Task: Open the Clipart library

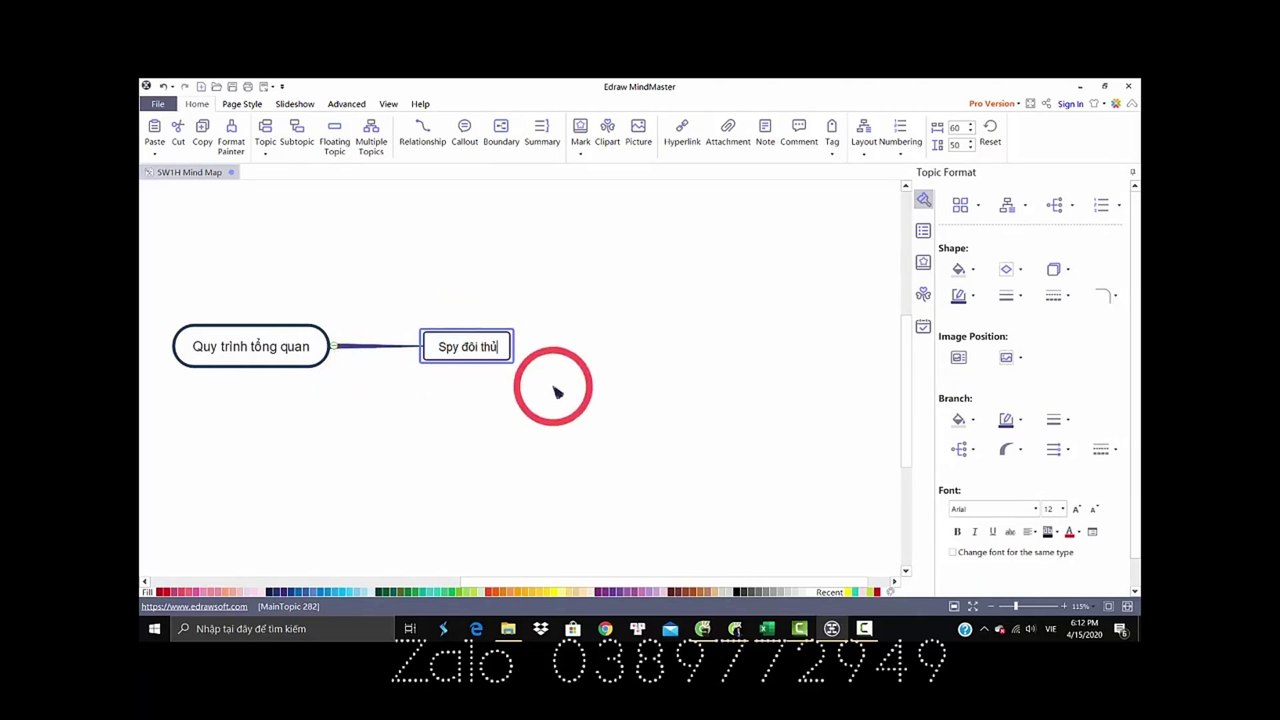Action: tap(607, 132)
